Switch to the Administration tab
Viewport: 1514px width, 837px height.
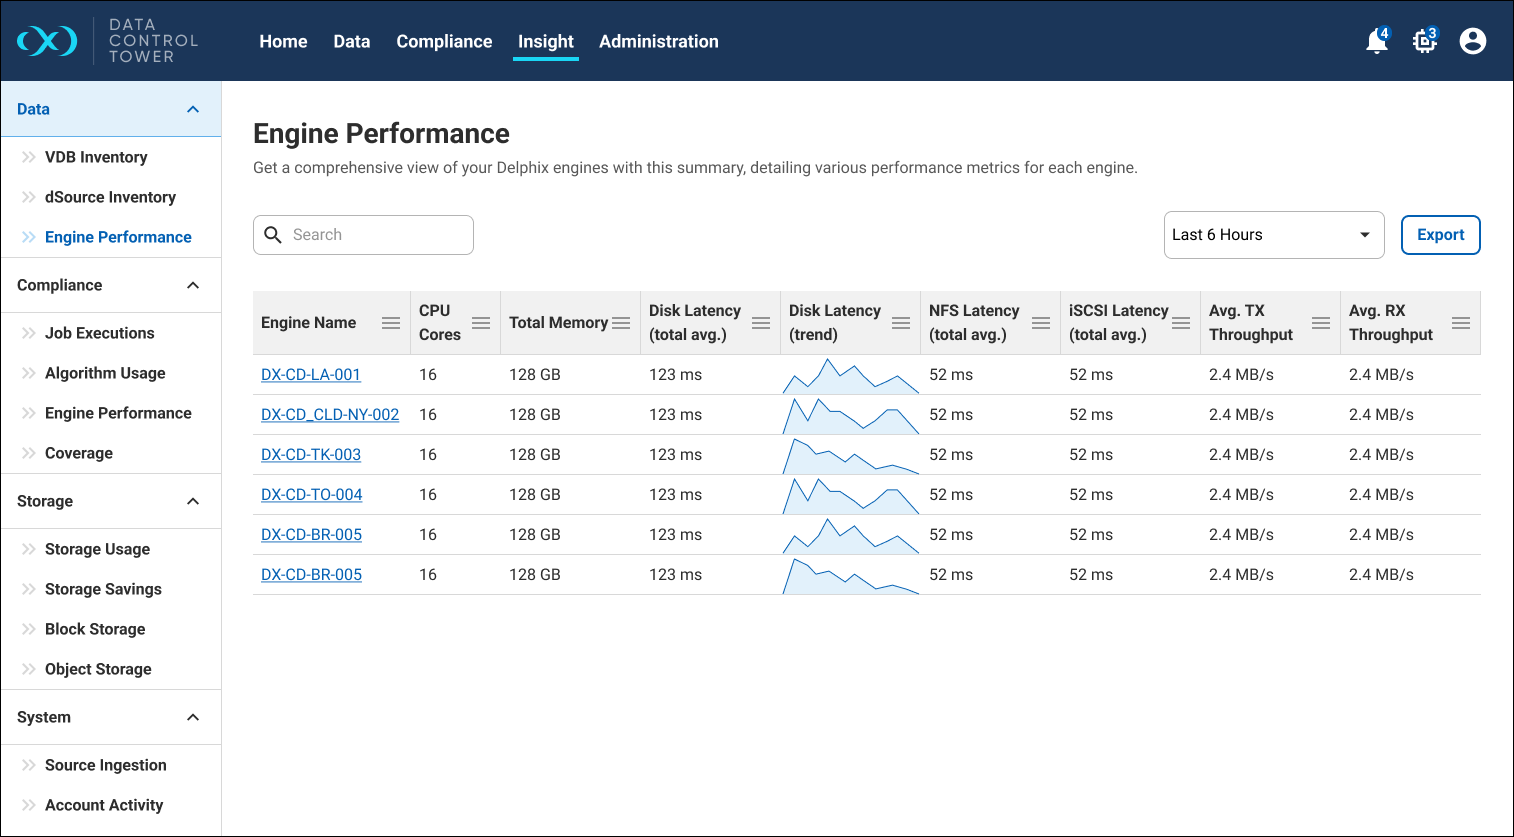pos(659,41)
